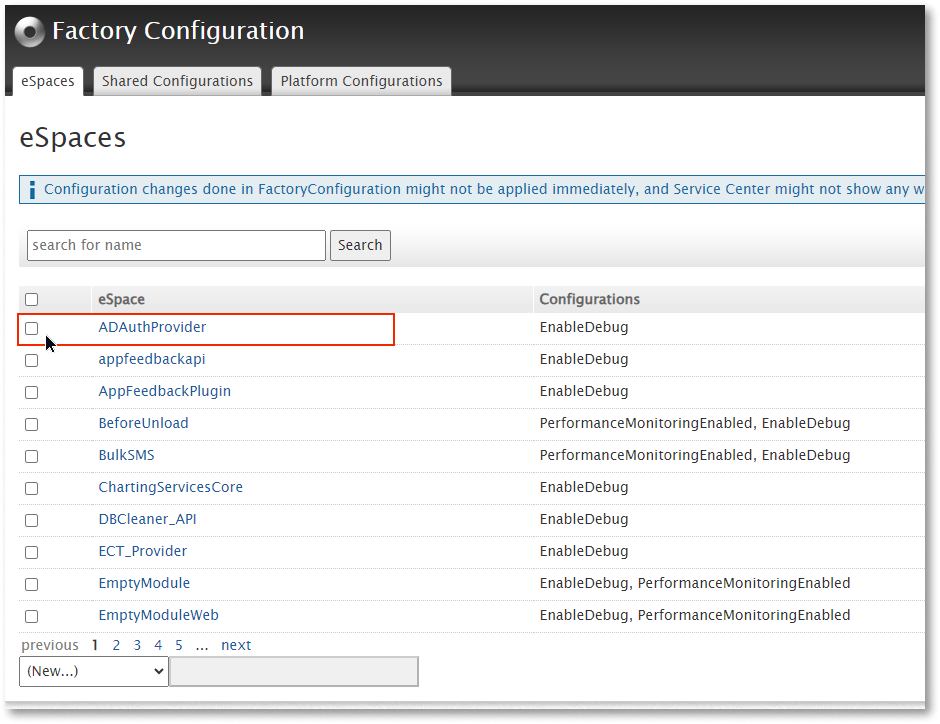This screenshot has width=940, height=724.
Task: Open the DBCleaner_API eSpace
Action: (147, 519)
